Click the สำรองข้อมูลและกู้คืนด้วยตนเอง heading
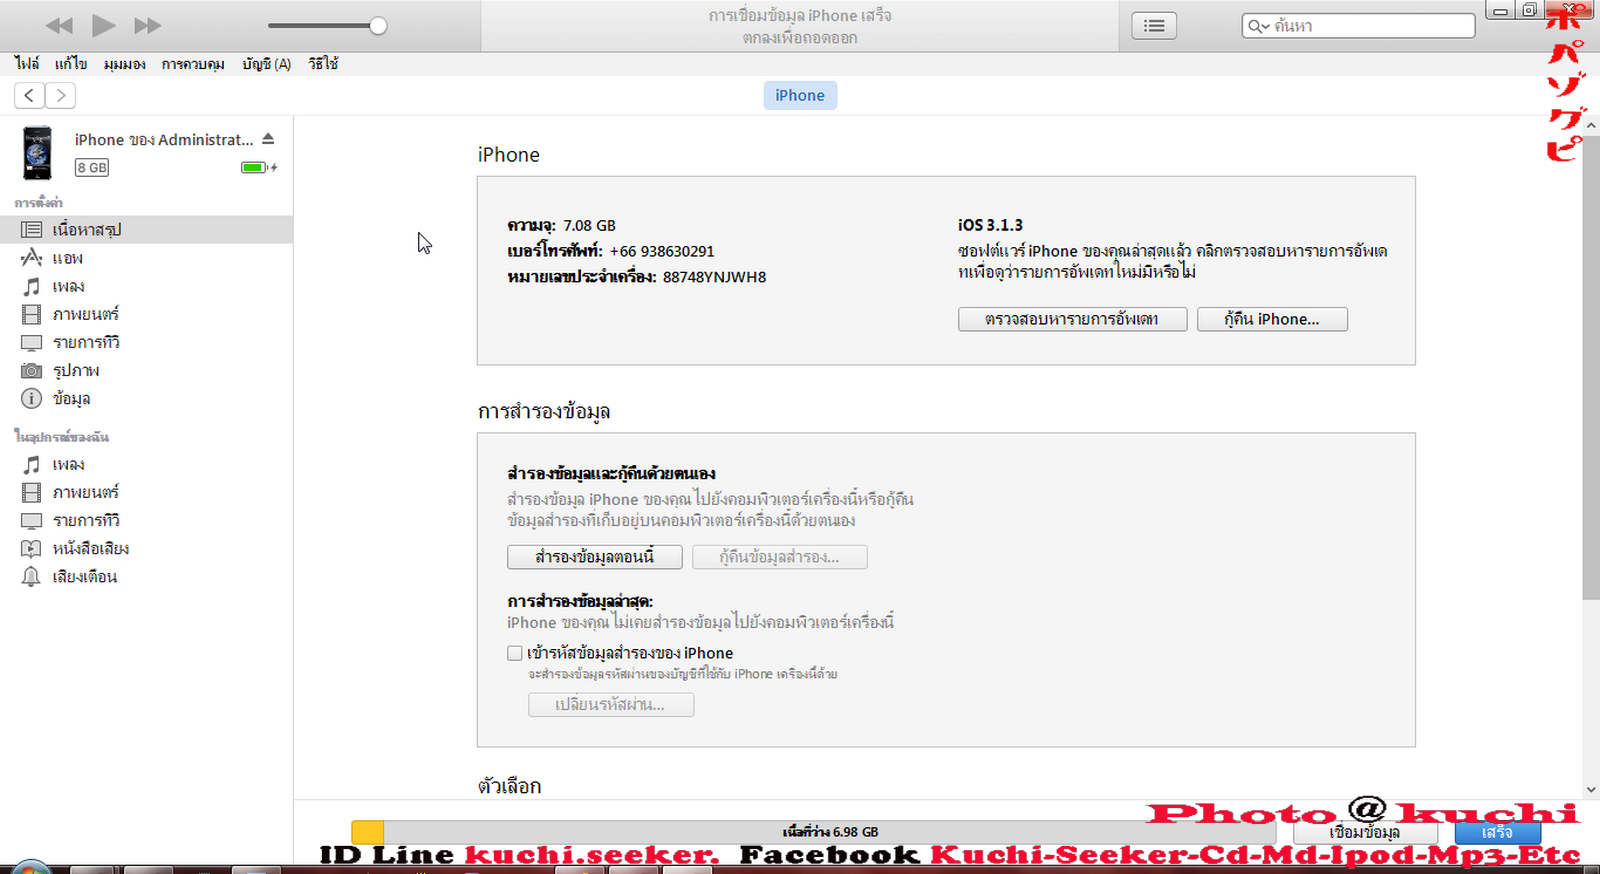Image resolution: width=1600 pixels, height=874 pixels. pyautogui.click(x=611, y=474)
